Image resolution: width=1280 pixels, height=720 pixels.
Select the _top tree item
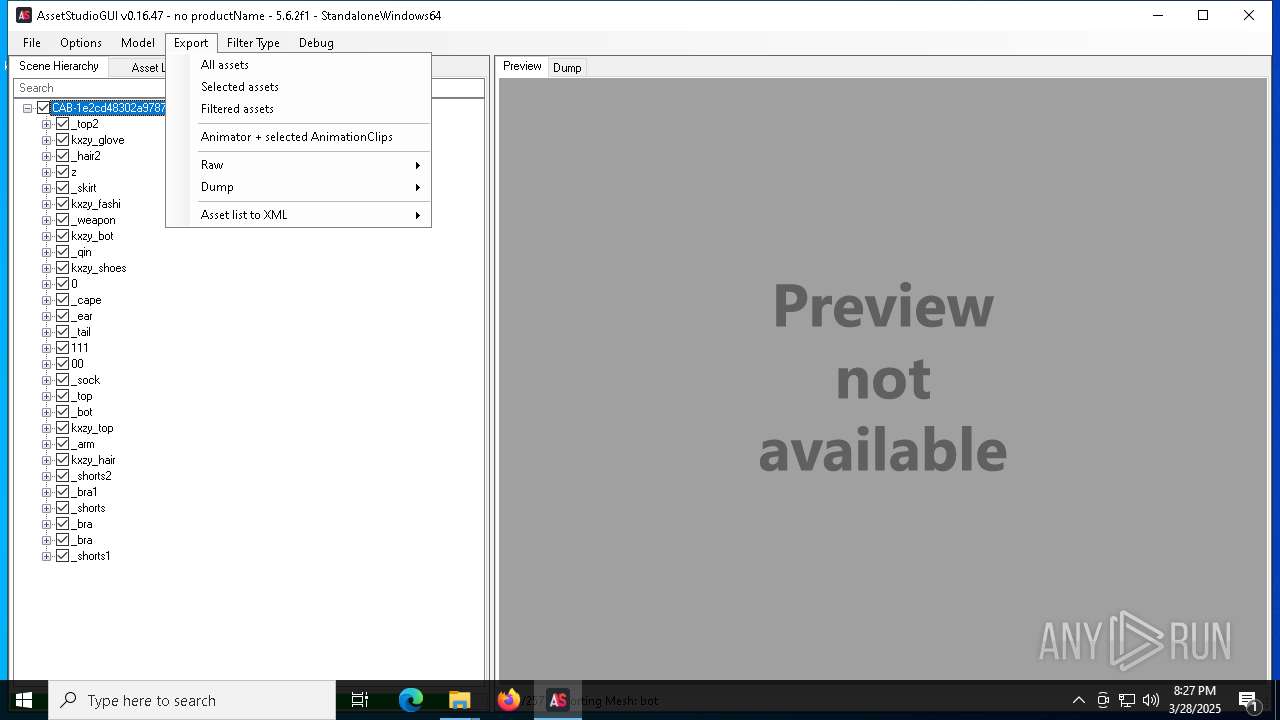(82, 396)
